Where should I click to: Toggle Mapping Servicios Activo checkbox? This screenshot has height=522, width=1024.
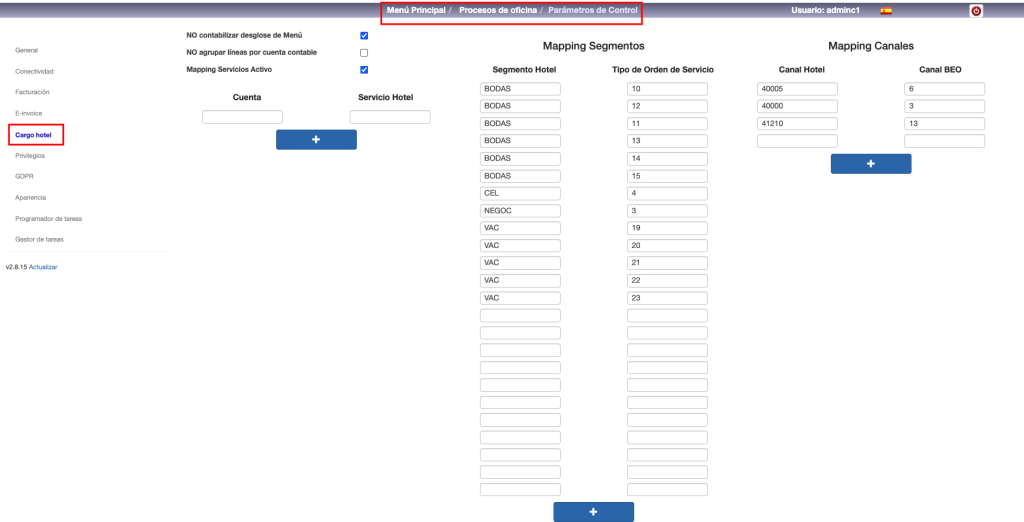(364, 70)
